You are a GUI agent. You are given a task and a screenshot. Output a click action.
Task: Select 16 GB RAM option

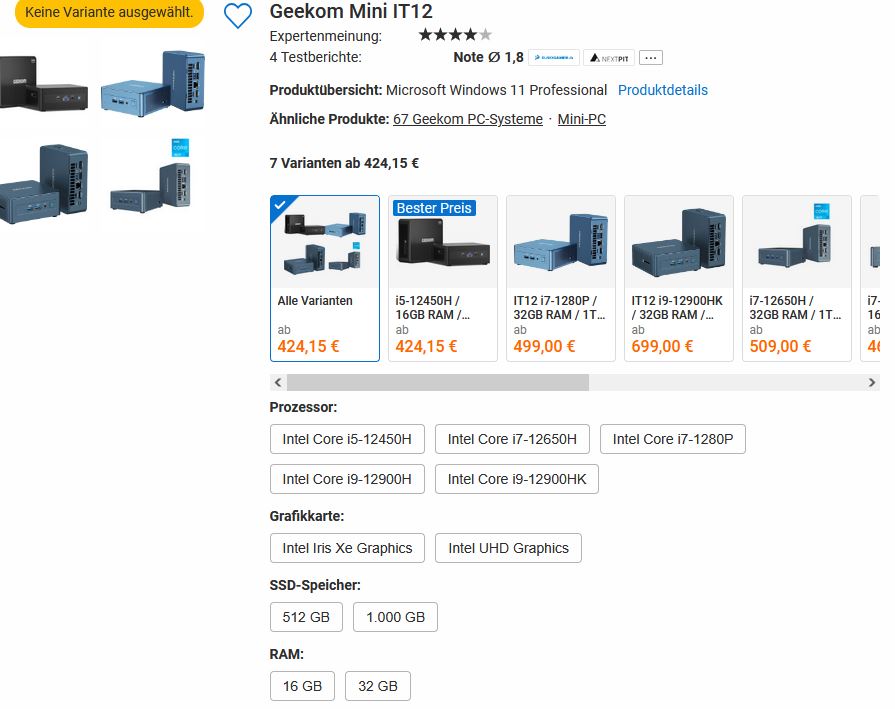coord(302,686)
